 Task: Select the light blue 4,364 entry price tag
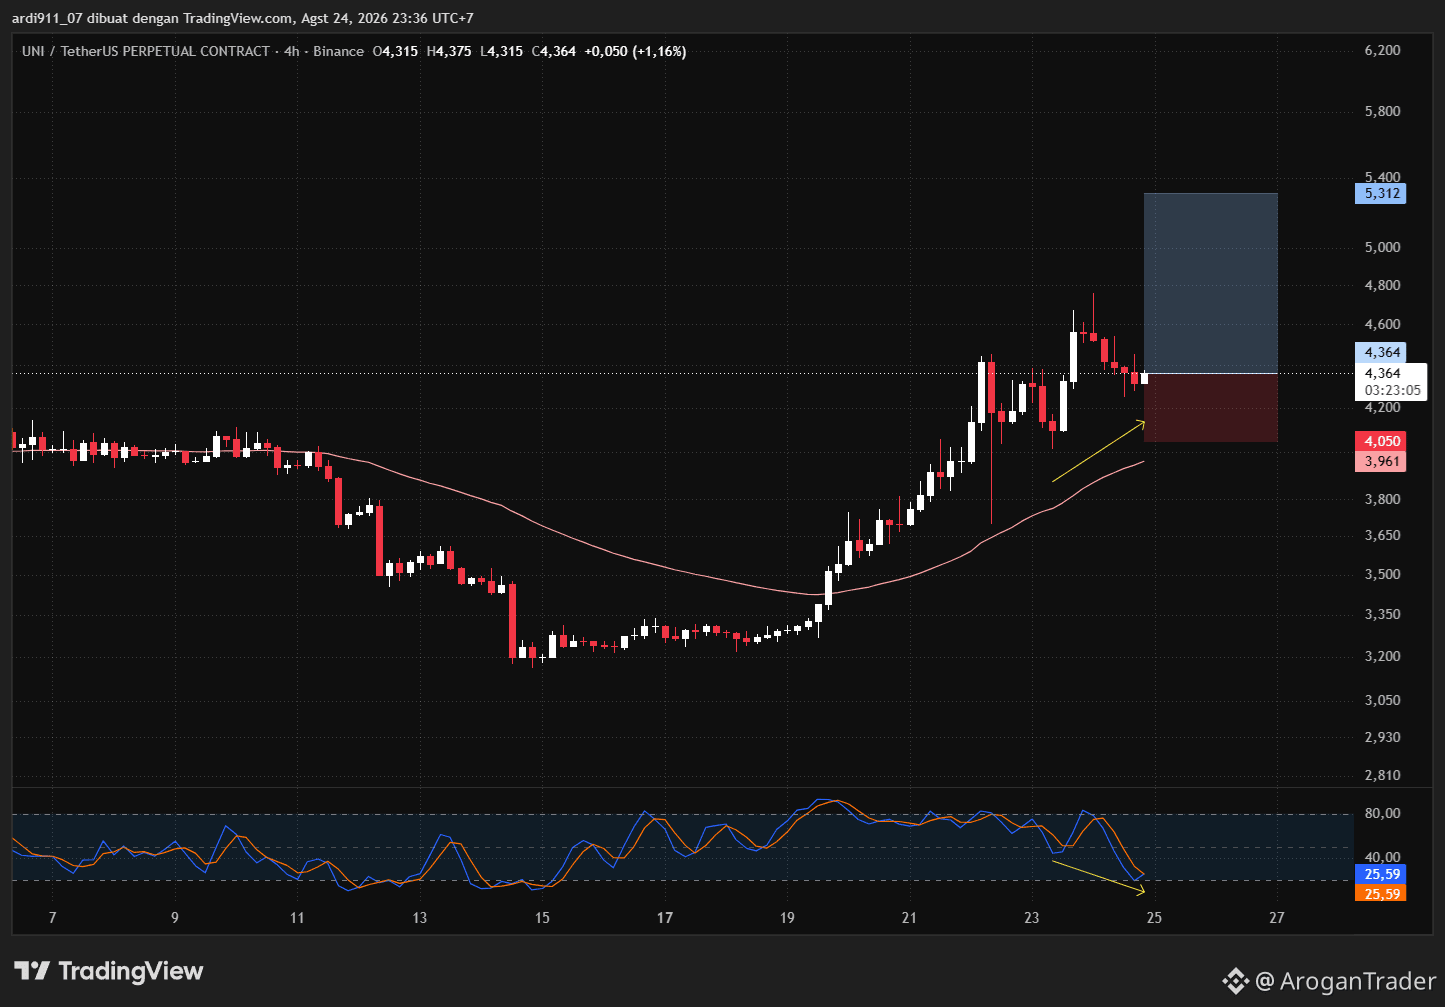click(x=1381, y=352)
